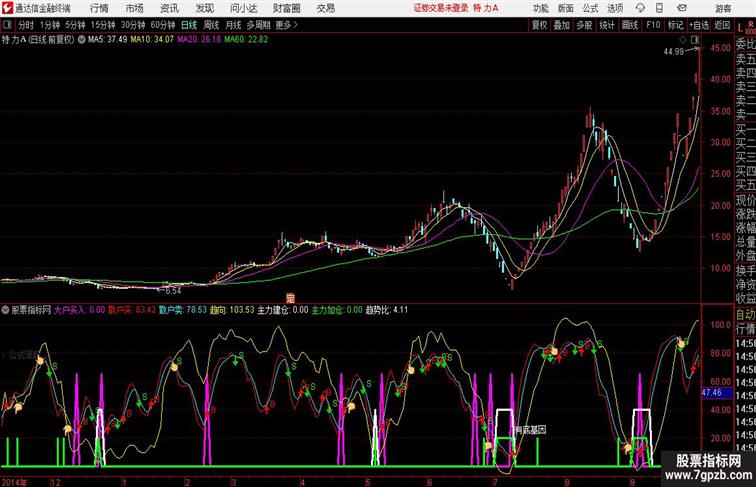
Task: Click the 叠加 toolbar button
Action: pos(562,25)
